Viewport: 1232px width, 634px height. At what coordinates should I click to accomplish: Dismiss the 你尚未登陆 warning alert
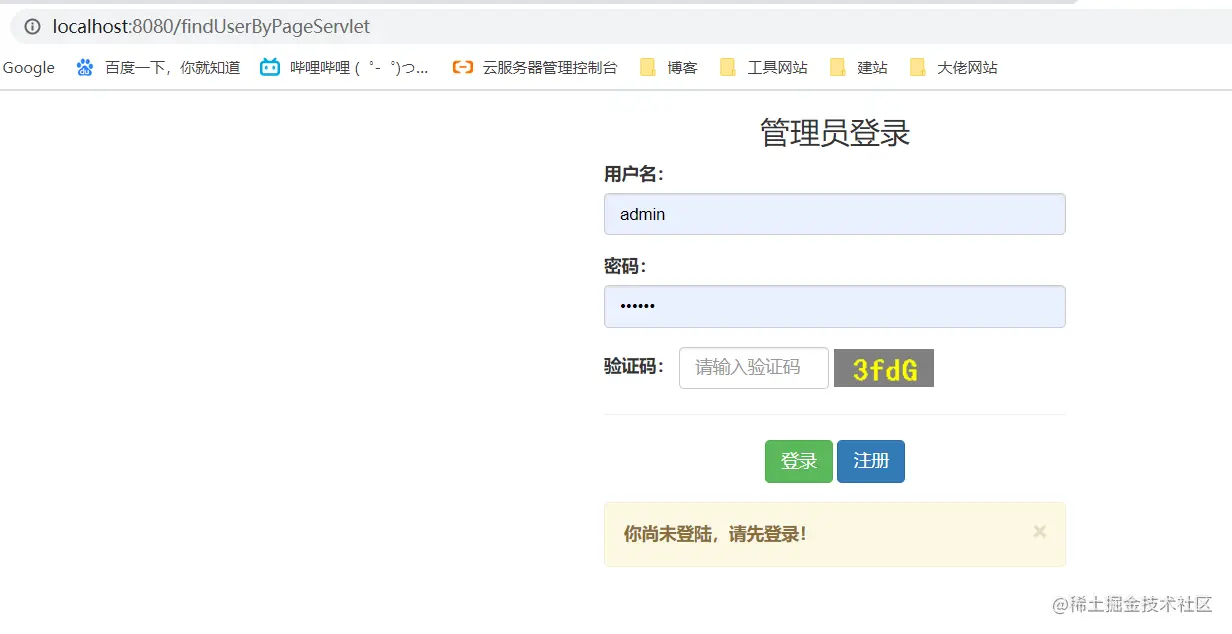click(1040, 532)
